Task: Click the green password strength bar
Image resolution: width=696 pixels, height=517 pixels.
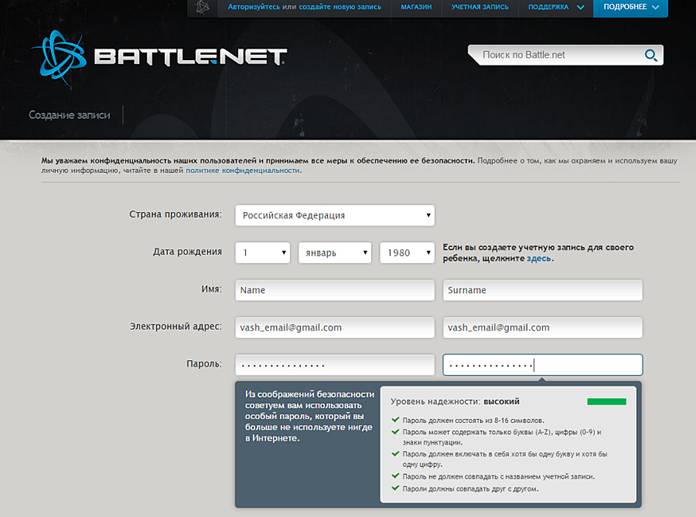Action: [x=606, y=402]
